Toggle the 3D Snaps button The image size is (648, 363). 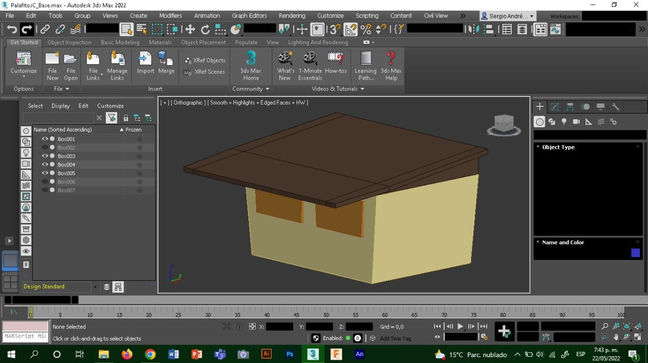pyautogui.click(x=335, y=29)
